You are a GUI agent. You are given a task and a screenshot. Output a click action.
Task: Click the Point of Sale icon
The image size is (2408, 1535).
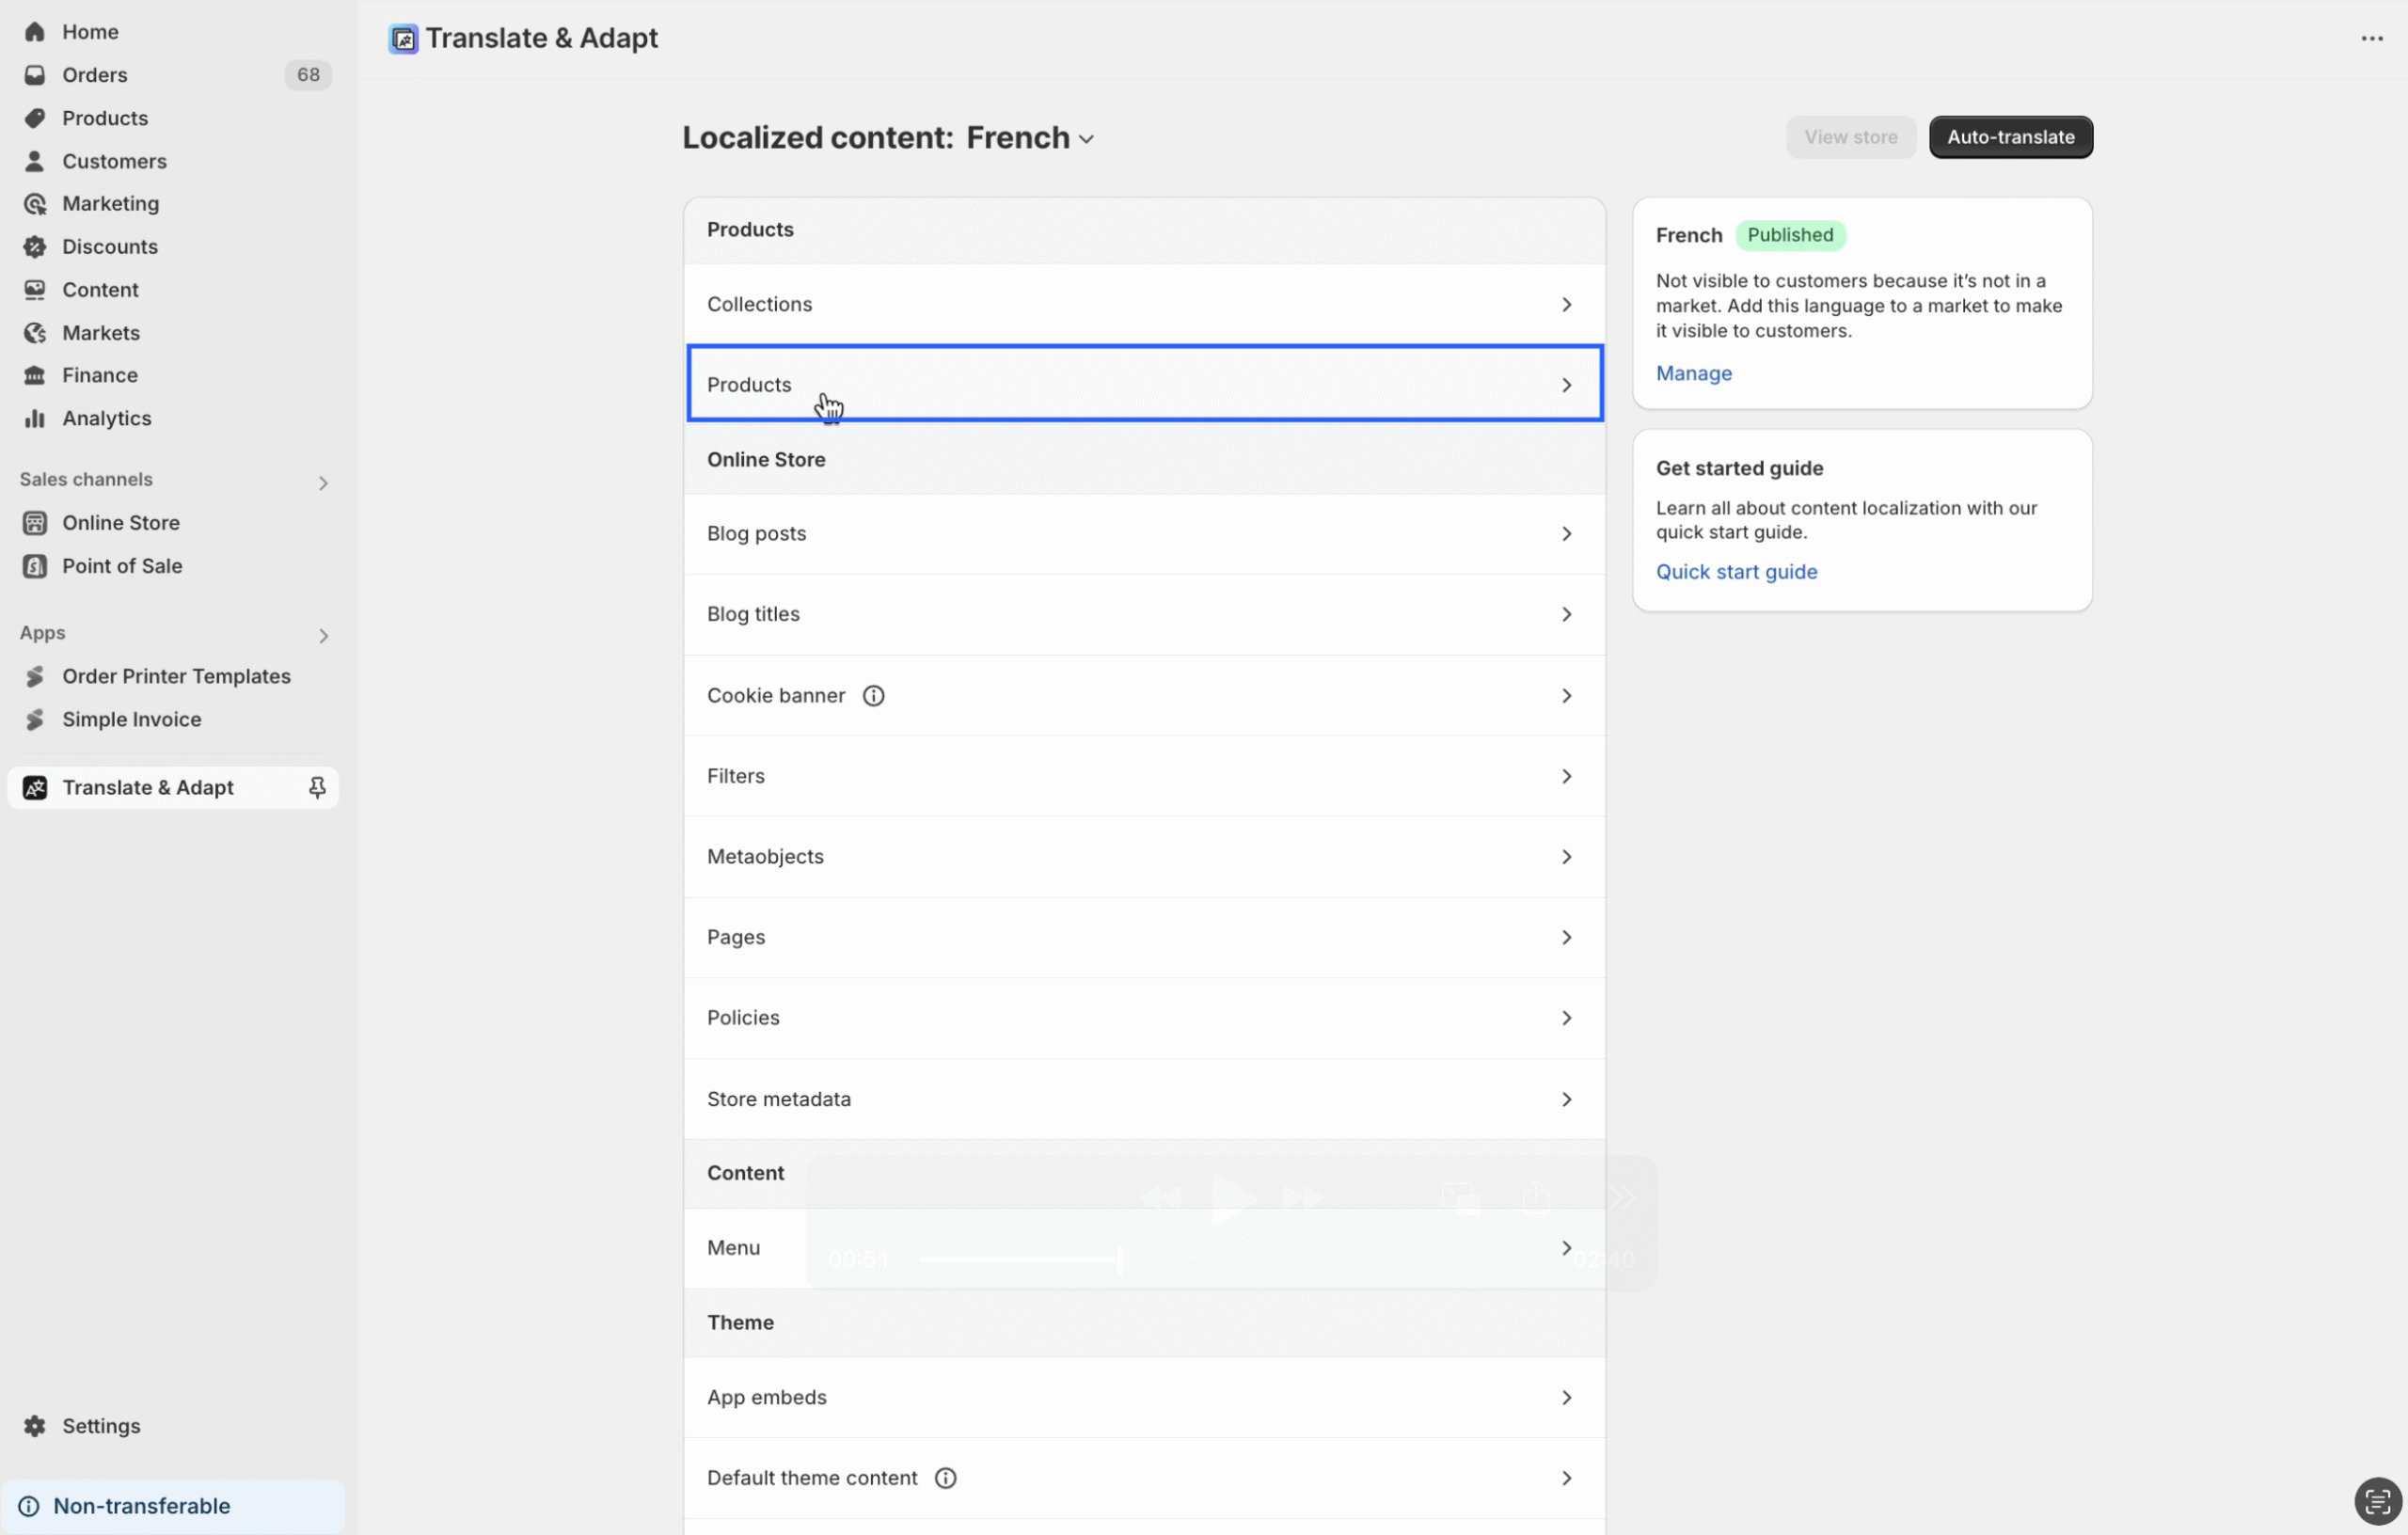pos(35,567)
